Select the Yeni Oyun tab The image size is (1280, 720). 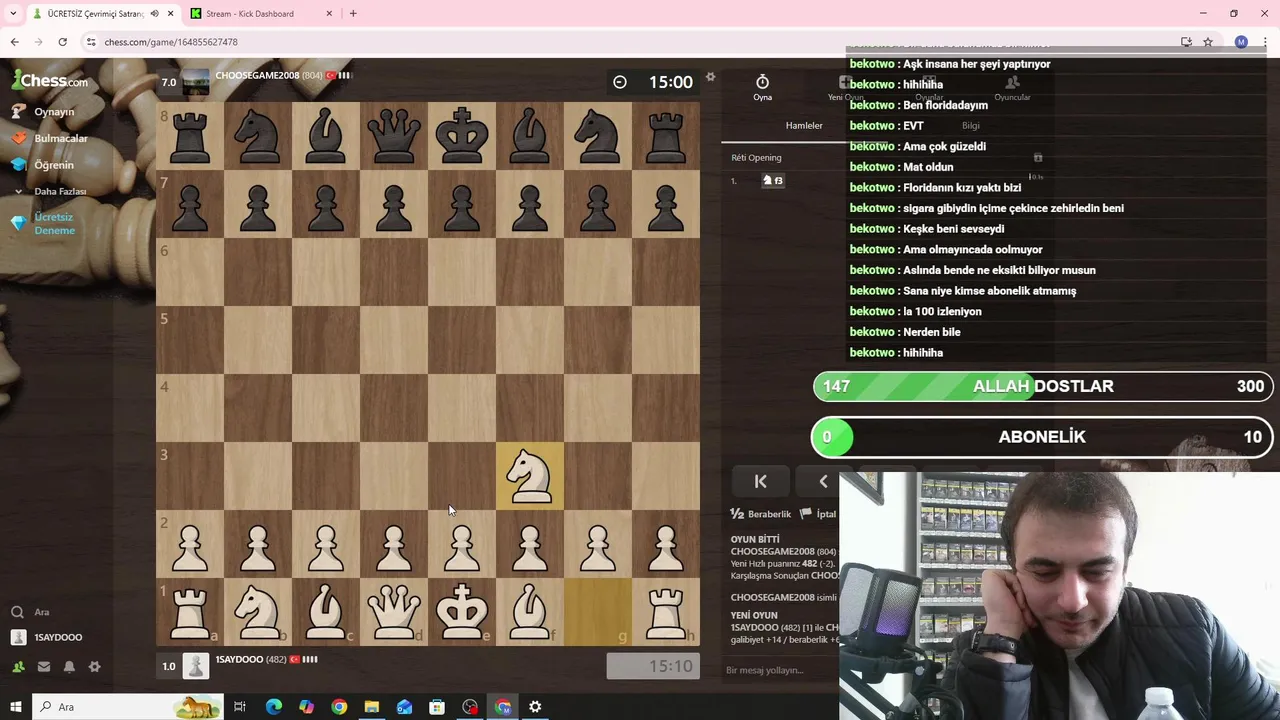click(845, 88)
